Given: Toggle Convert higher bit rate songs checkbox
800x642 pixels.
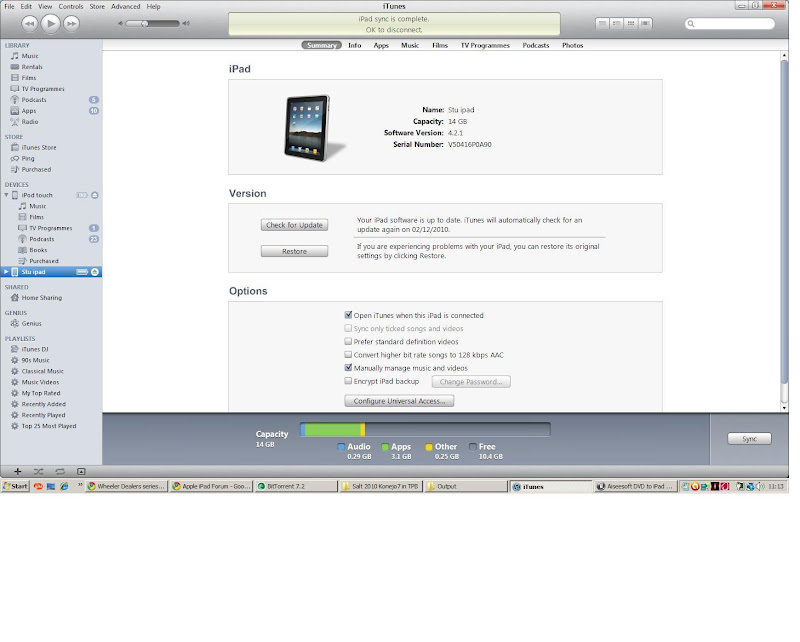Looking at the screenshot, I should [x=348, y=355].
